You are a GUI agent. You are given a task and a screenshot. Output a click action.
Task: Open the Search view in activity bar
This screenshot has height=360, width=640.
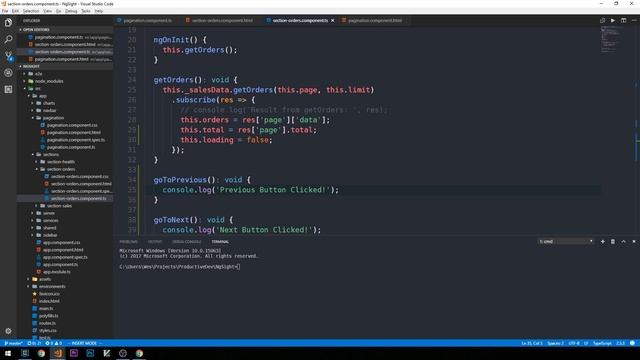[8, 40]
